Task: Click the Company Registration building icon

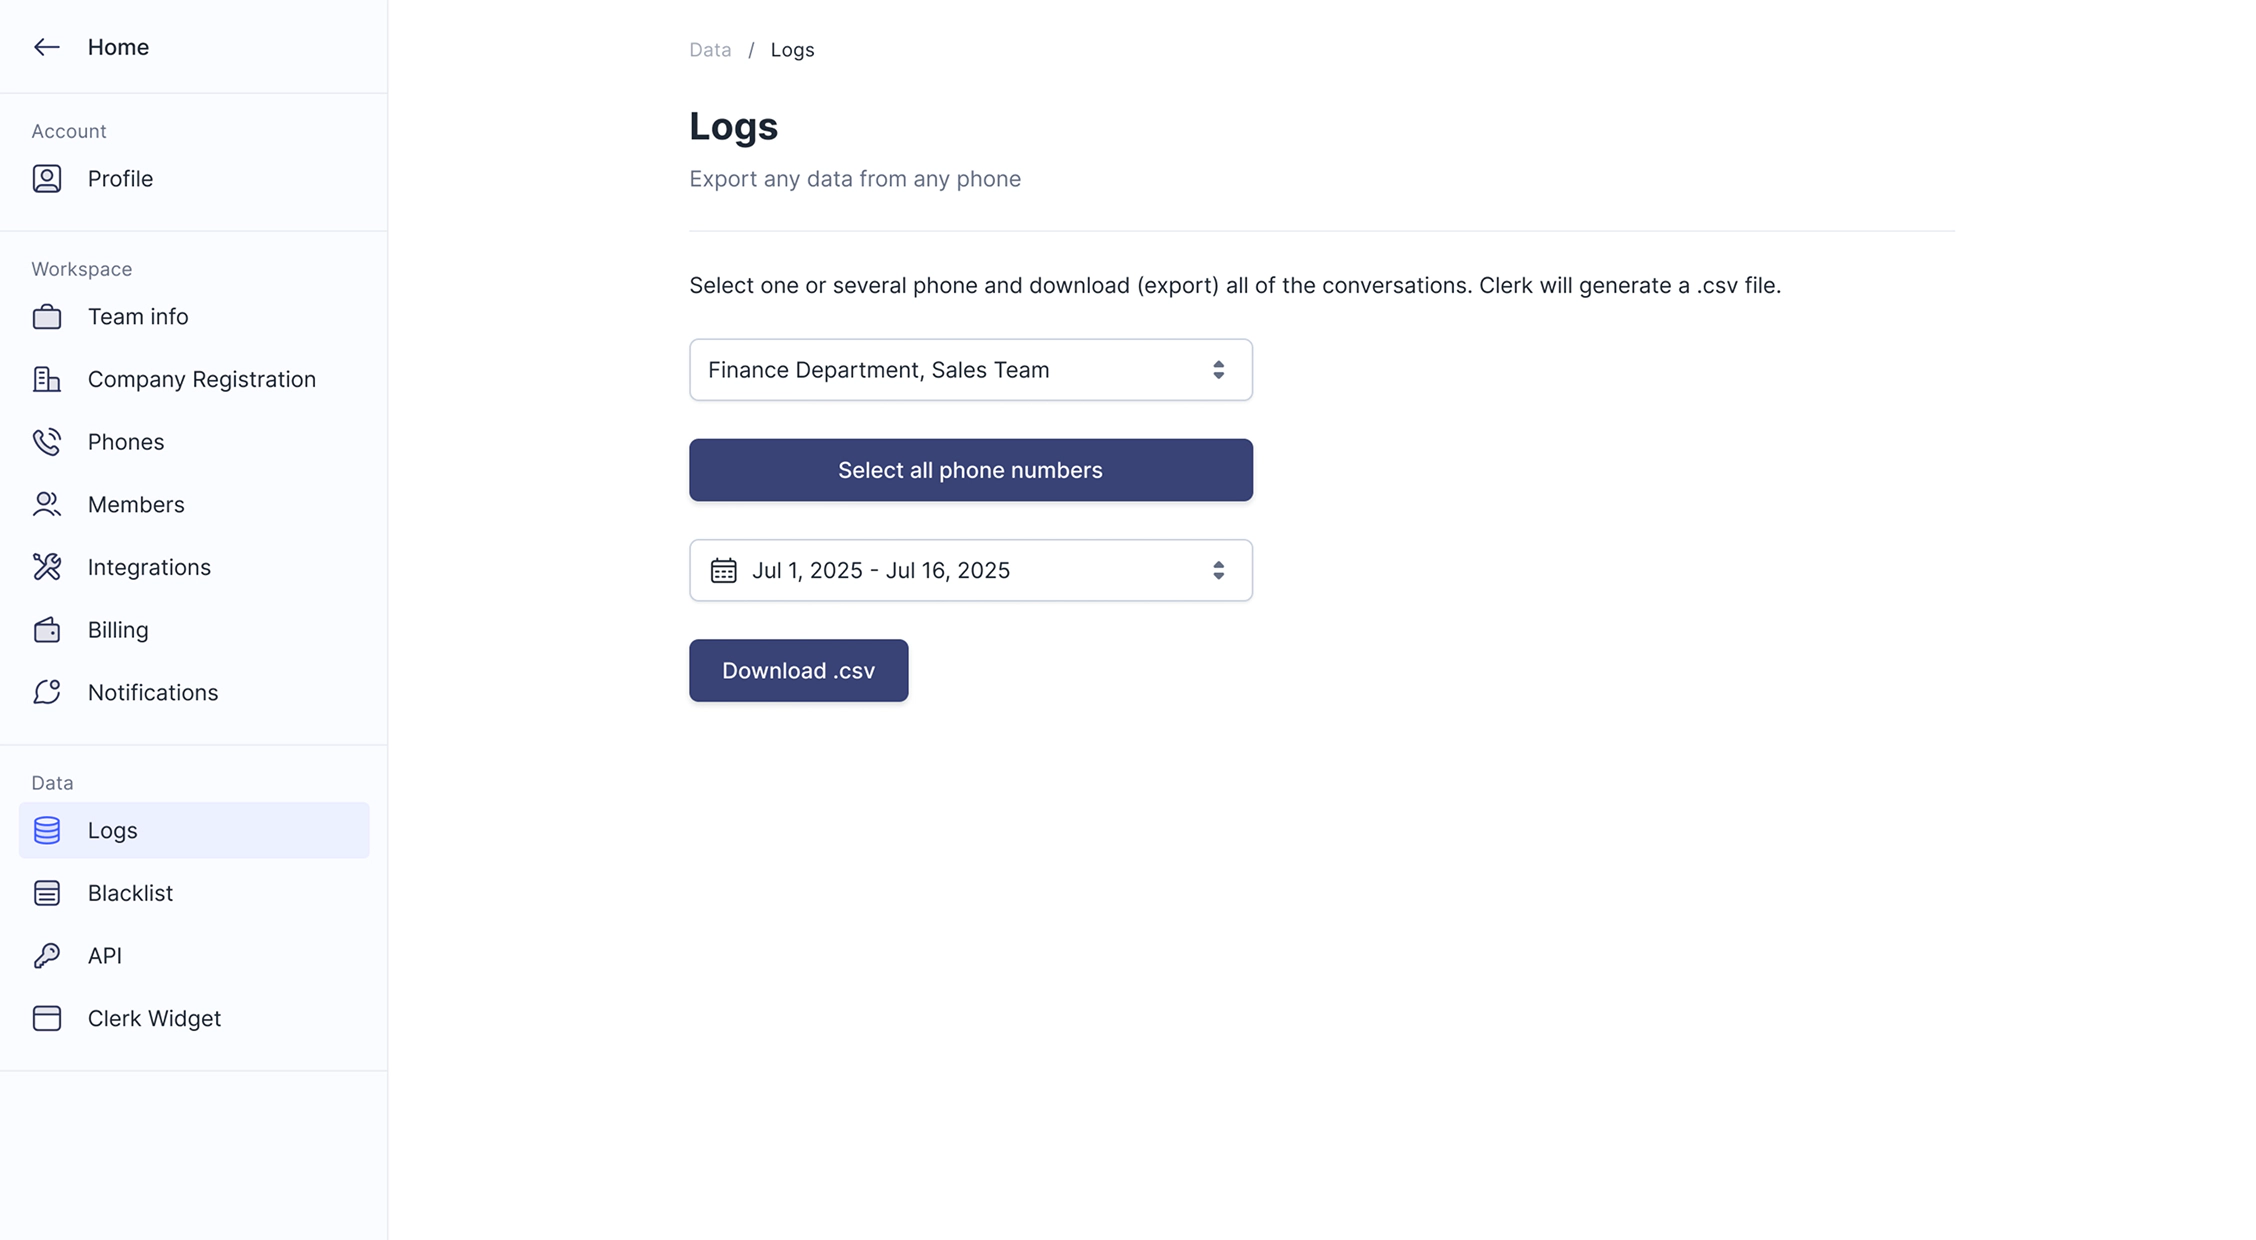Action: tap(47, 380)
